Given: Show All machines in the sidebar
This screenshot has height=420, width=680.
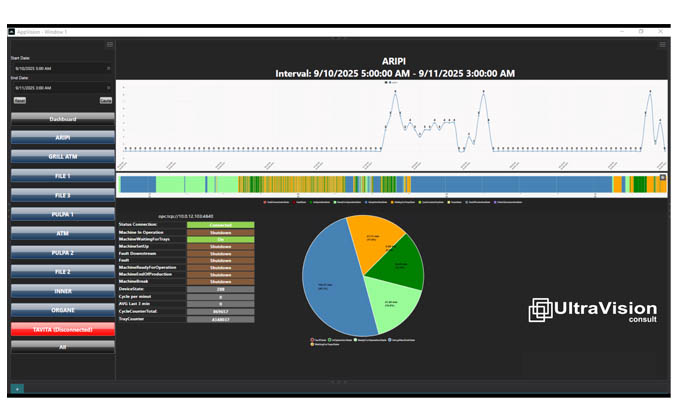Looking at the screenshot, I should pyautogui.click(x=61, y=346).
